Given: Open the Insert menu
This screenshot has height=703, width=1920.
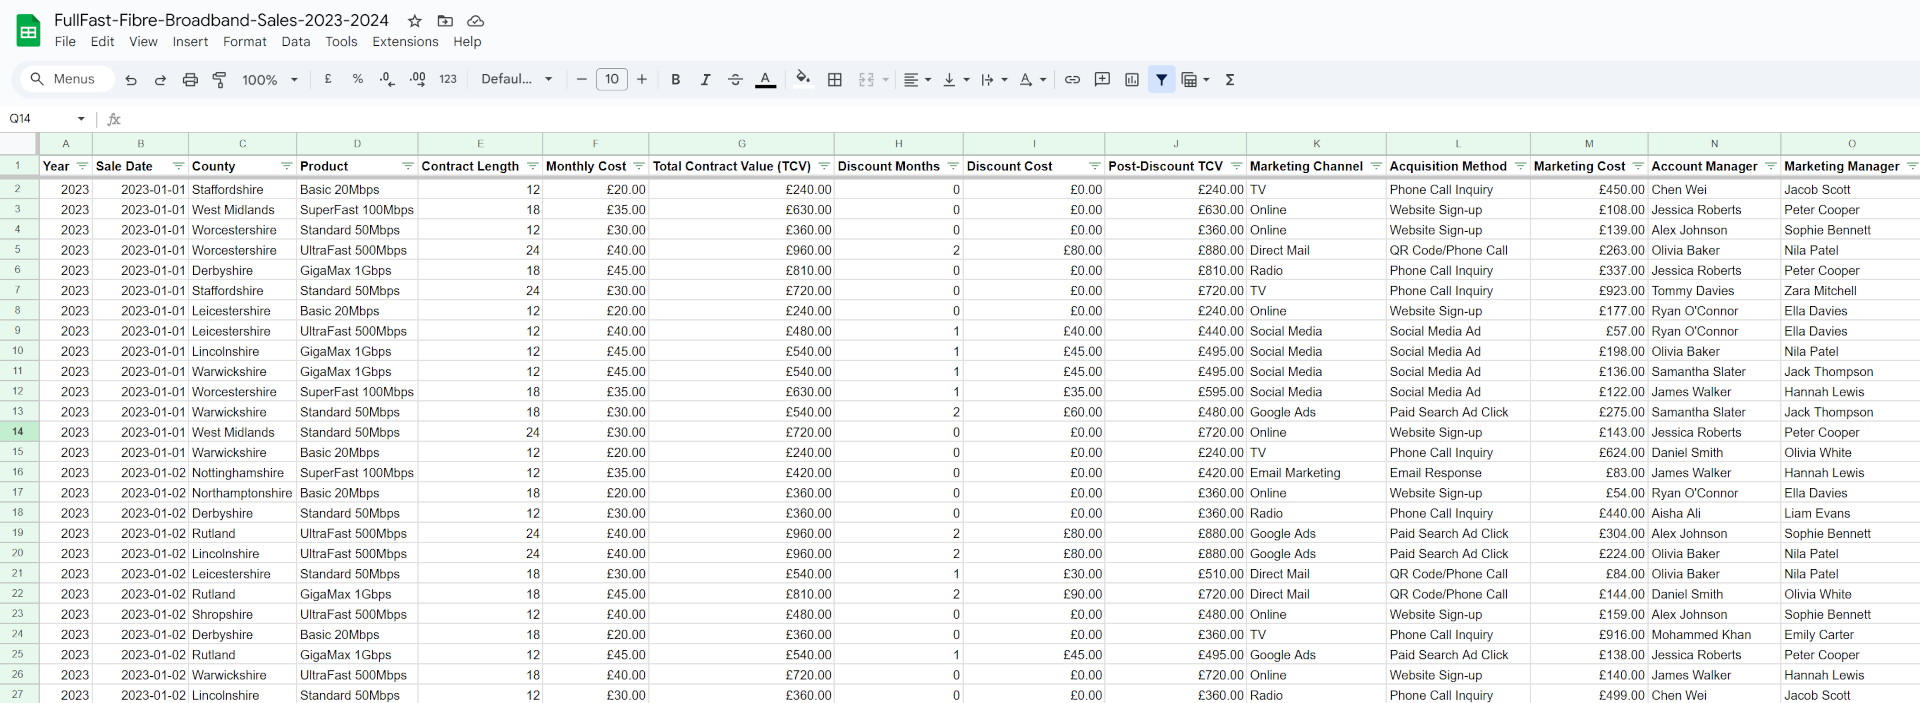Looking at the screenshot, I should [190, 42].
